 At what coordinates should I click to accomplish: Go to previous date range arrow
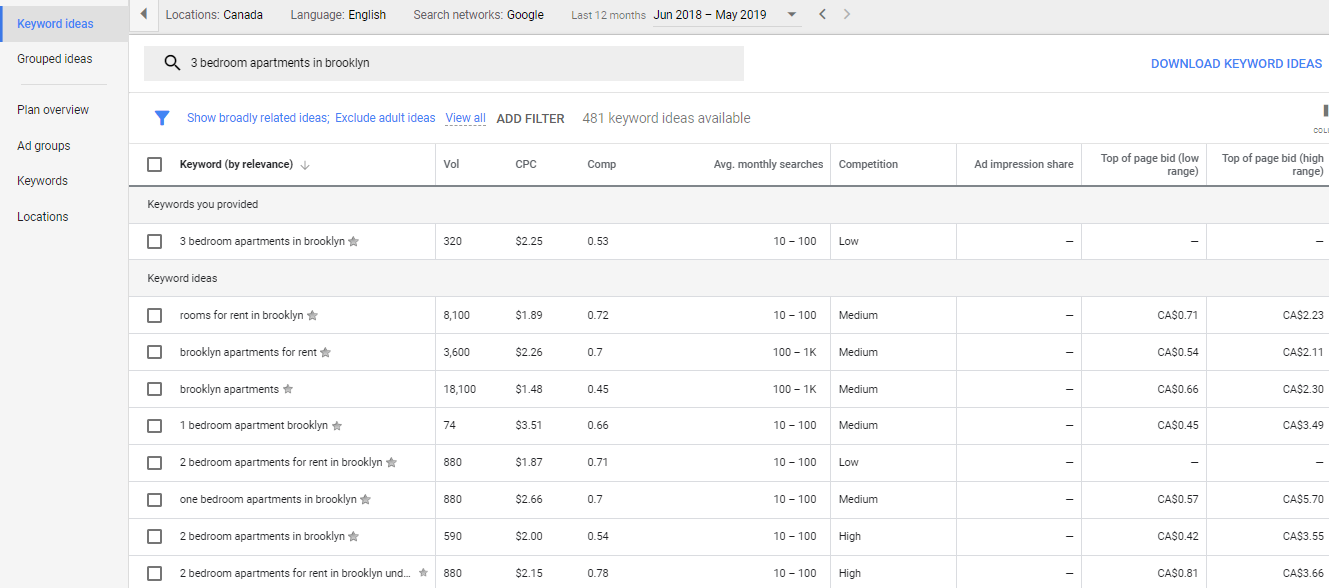822,14
